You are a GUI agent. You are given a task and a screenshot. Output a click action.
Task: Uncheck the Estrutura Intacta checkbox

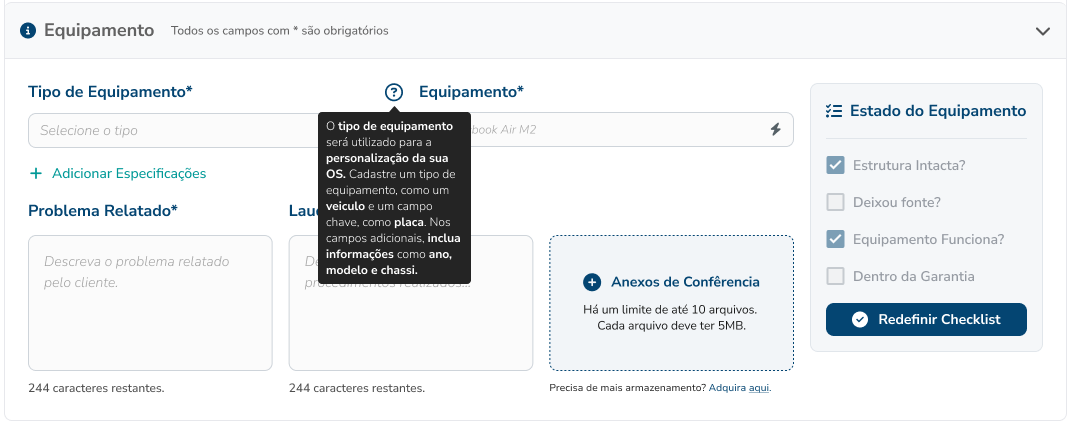pos(836,165)
